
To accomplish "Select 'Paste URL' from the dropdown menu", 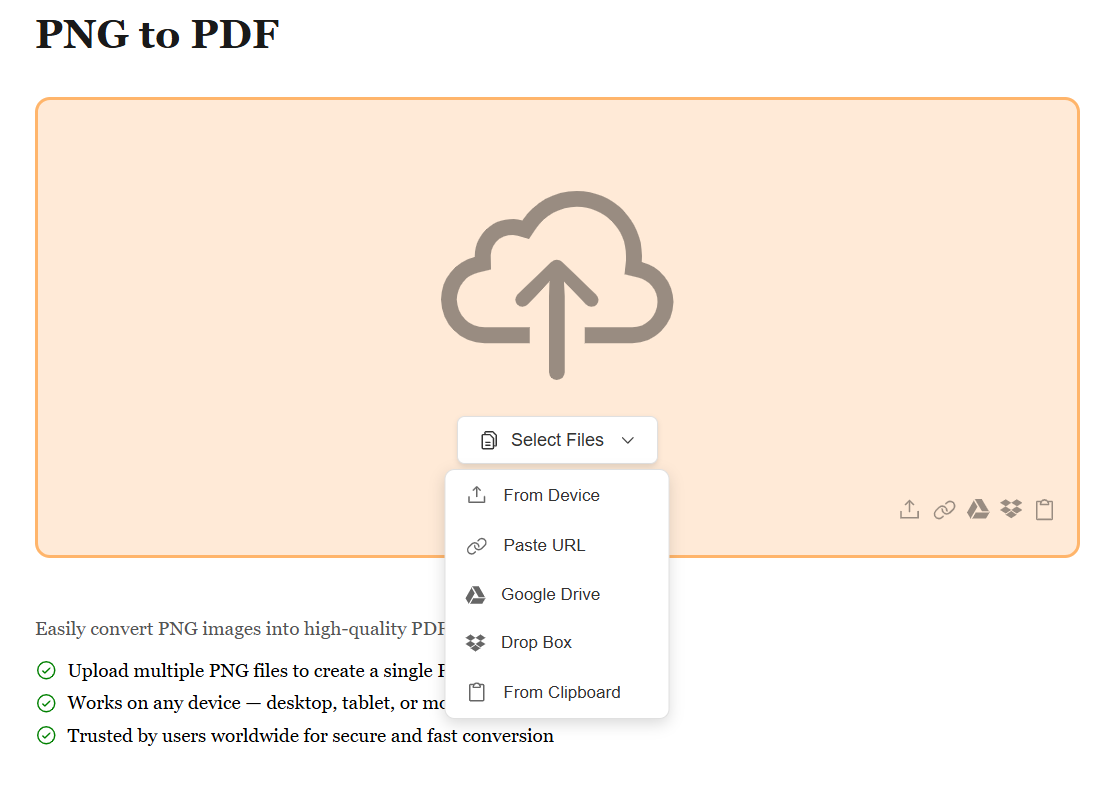I will click(544, 545).
